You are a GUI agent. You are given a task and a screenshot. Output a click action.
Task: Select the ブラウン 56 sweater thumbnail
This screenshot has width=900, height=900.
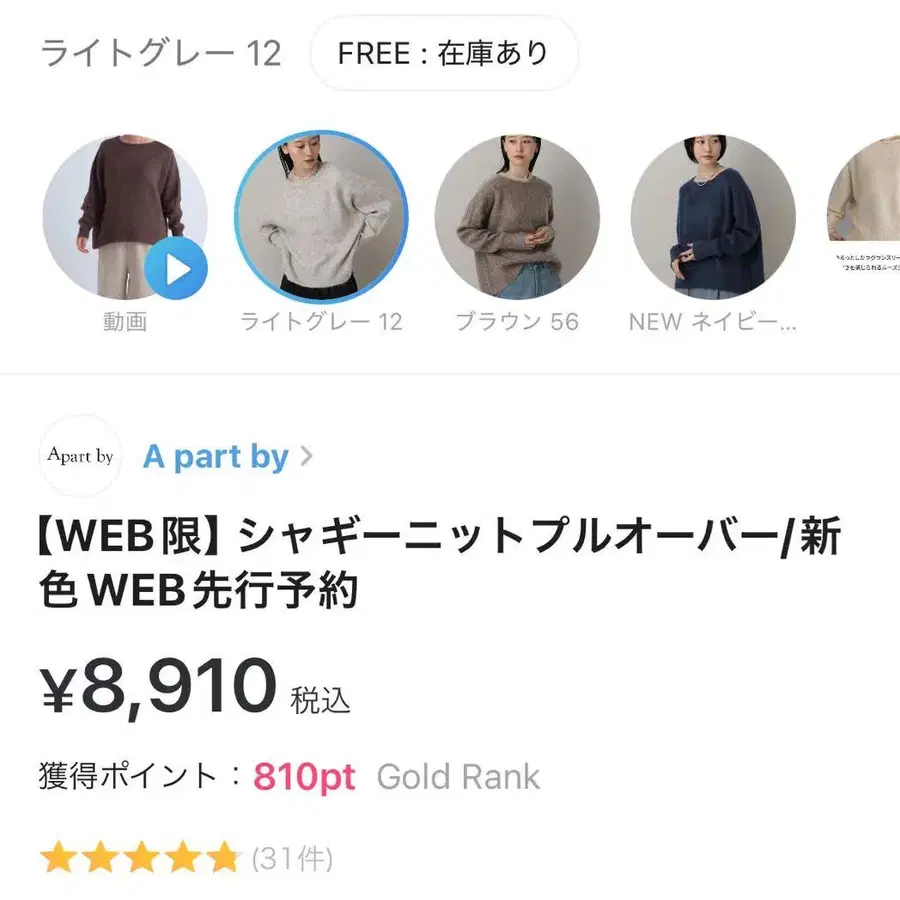[517, 217]
